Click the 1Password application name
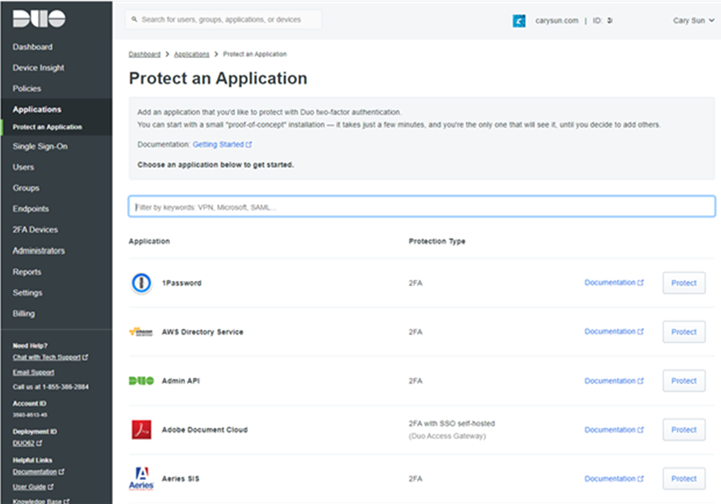Viewport: 721px width, 504px height. pos(182,283)
